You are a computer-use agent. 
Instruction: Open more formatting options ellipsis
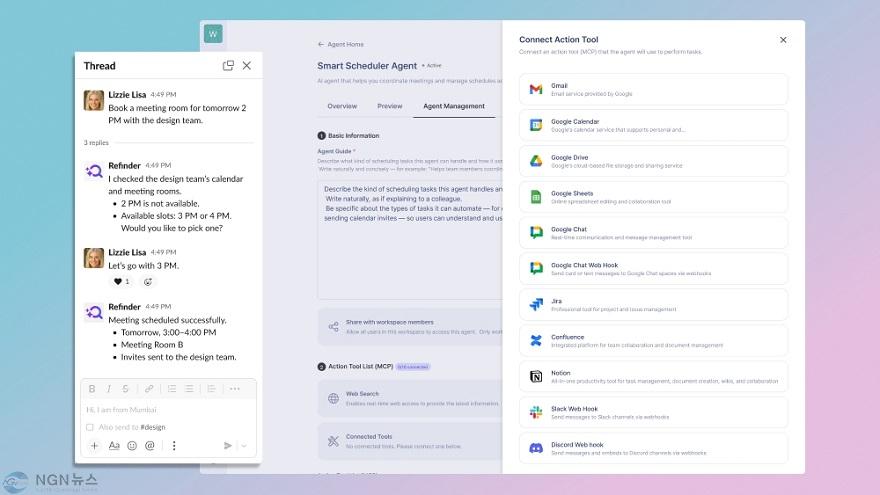click(x=235, y=389)
